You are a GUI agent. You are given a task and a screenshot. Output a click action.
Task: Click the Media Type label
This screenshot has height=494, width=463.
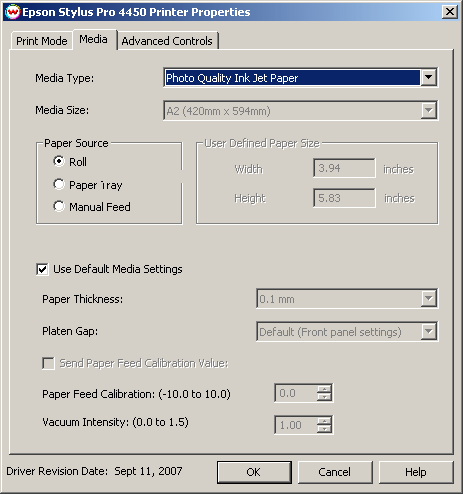65,78
